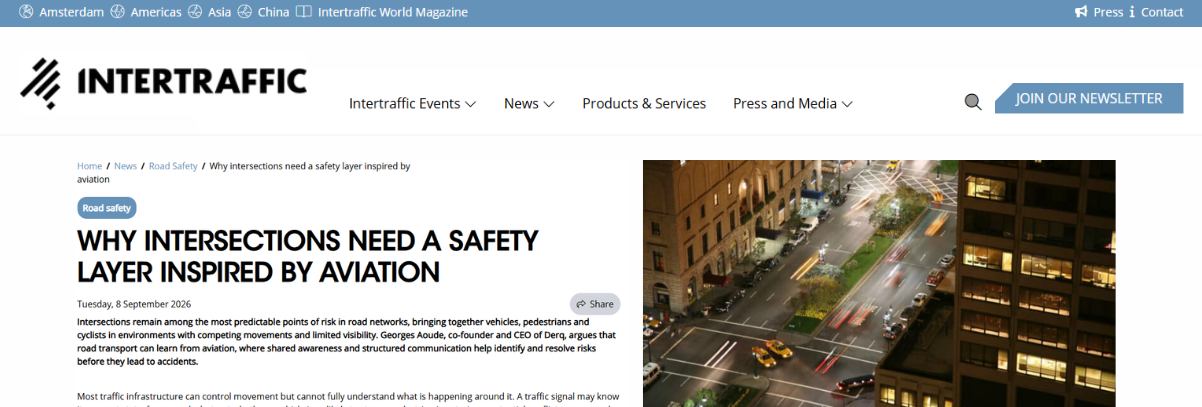The height and width of the screenshot is (407, 1202).
Task: Open the Americas link
Action: click(x=156, y=12)
